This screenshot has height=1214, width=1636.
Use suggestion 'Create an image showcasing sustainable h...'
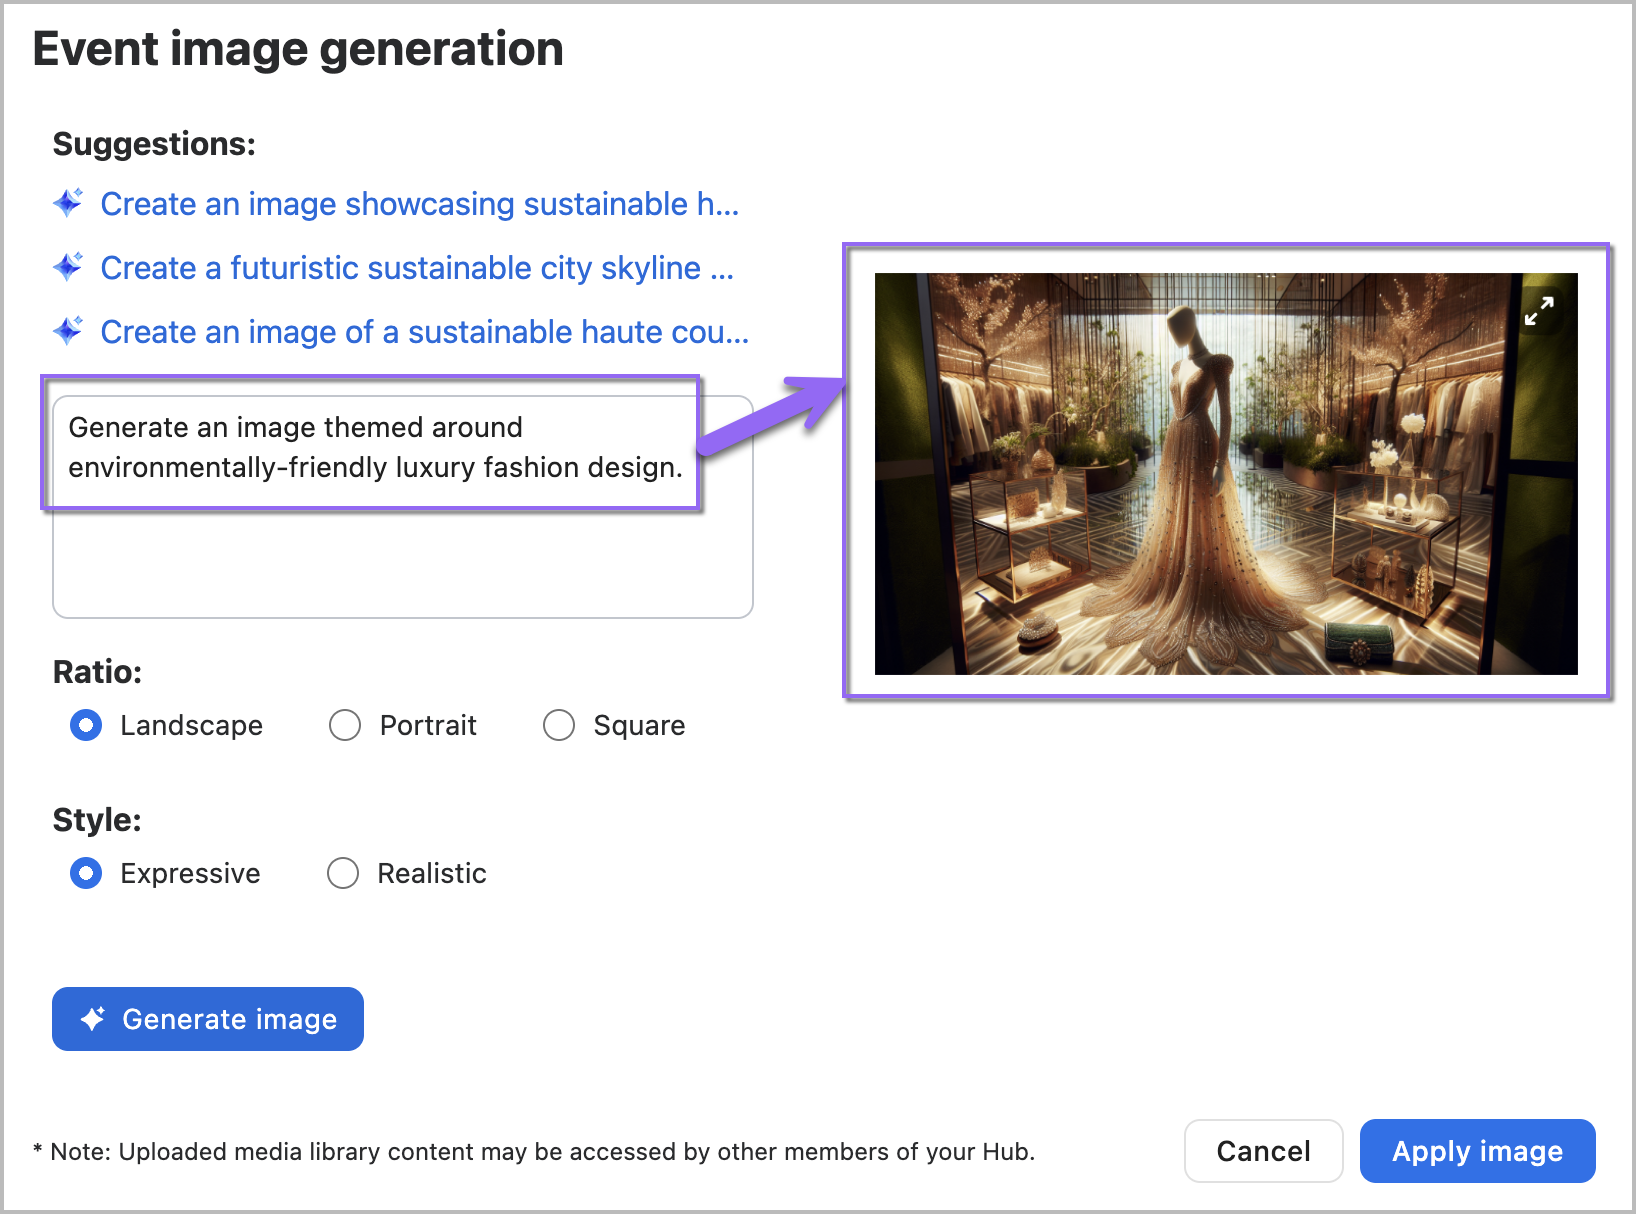click(419, 204)
